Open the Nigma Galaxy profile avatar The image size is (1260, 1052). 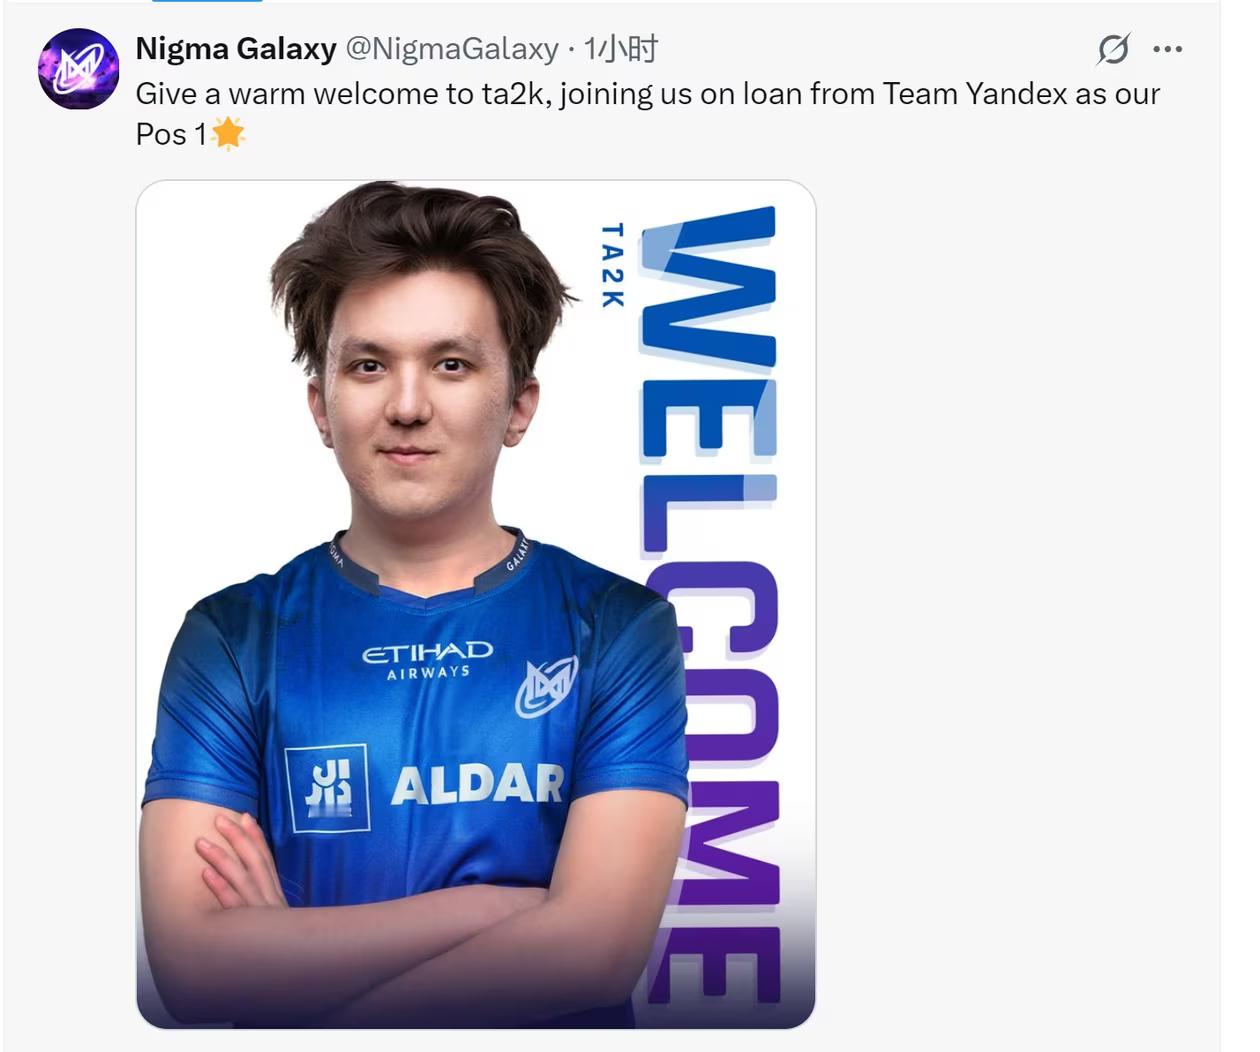click(x=78, y=68)
